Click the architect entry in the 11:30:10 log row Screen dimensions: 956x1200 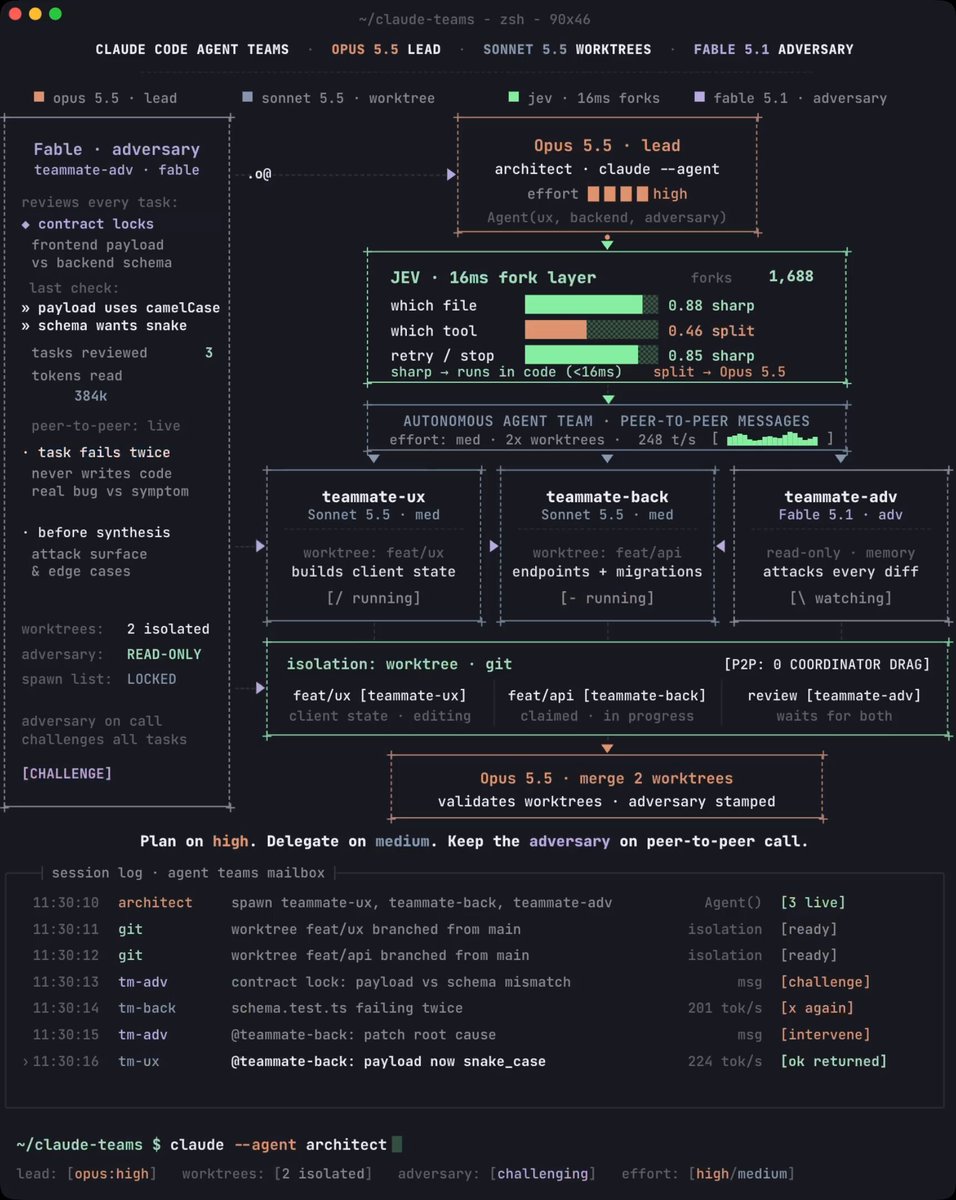pyautogui.click(x=155, y=902)
